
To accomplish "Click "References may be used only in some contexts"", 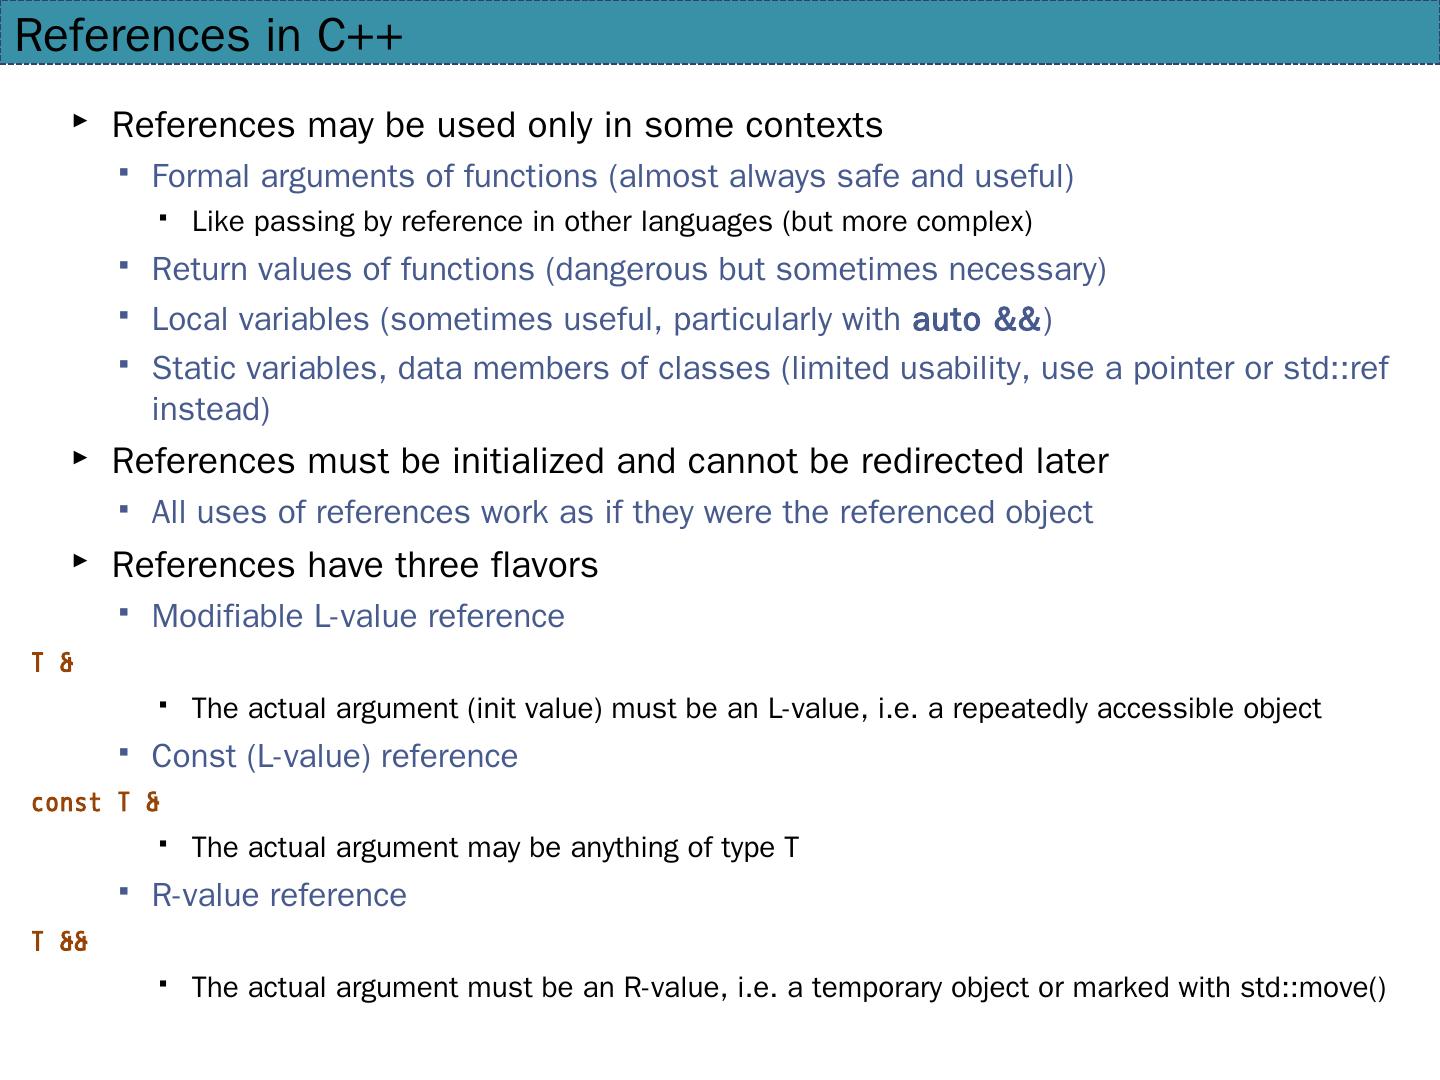I will tap(497, 126).
